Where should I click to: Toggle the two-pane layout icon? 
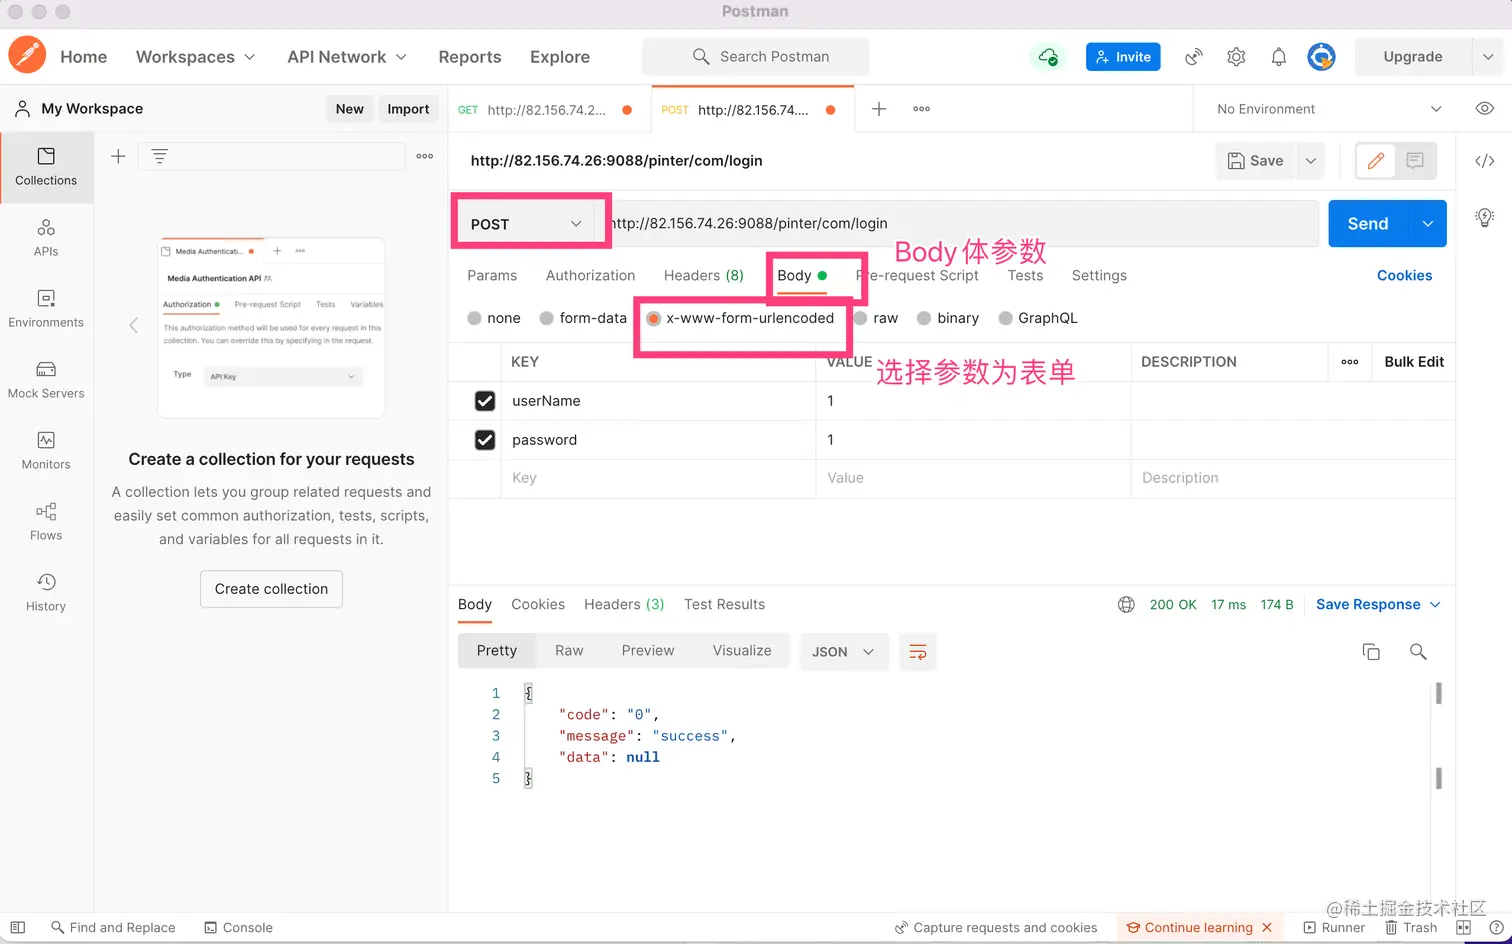point(1464,928)
